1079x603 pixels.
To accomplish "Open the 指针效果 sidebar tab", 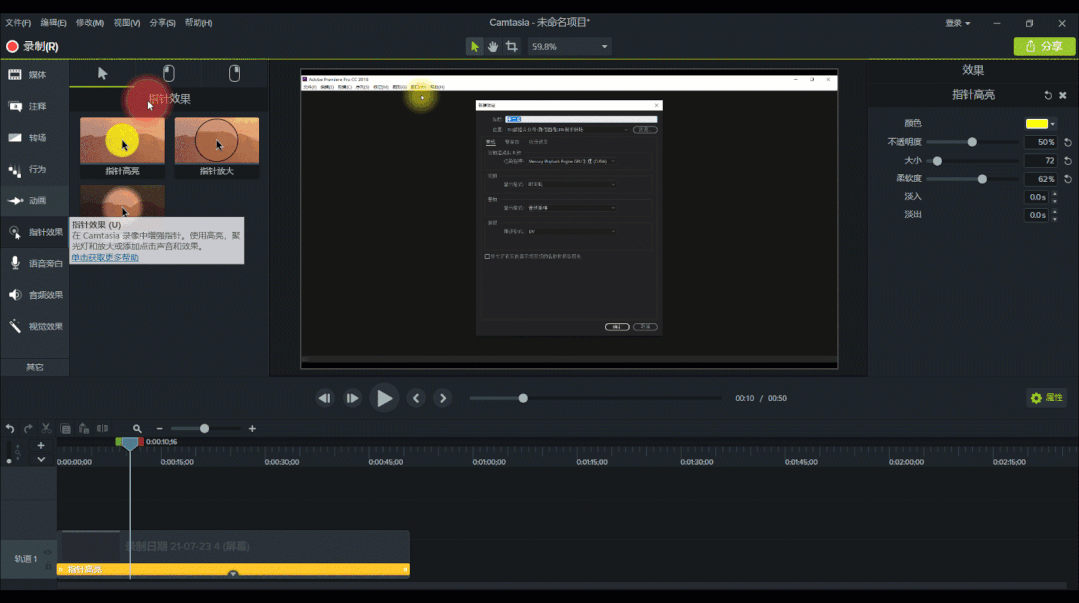I will tap(34, 232).
